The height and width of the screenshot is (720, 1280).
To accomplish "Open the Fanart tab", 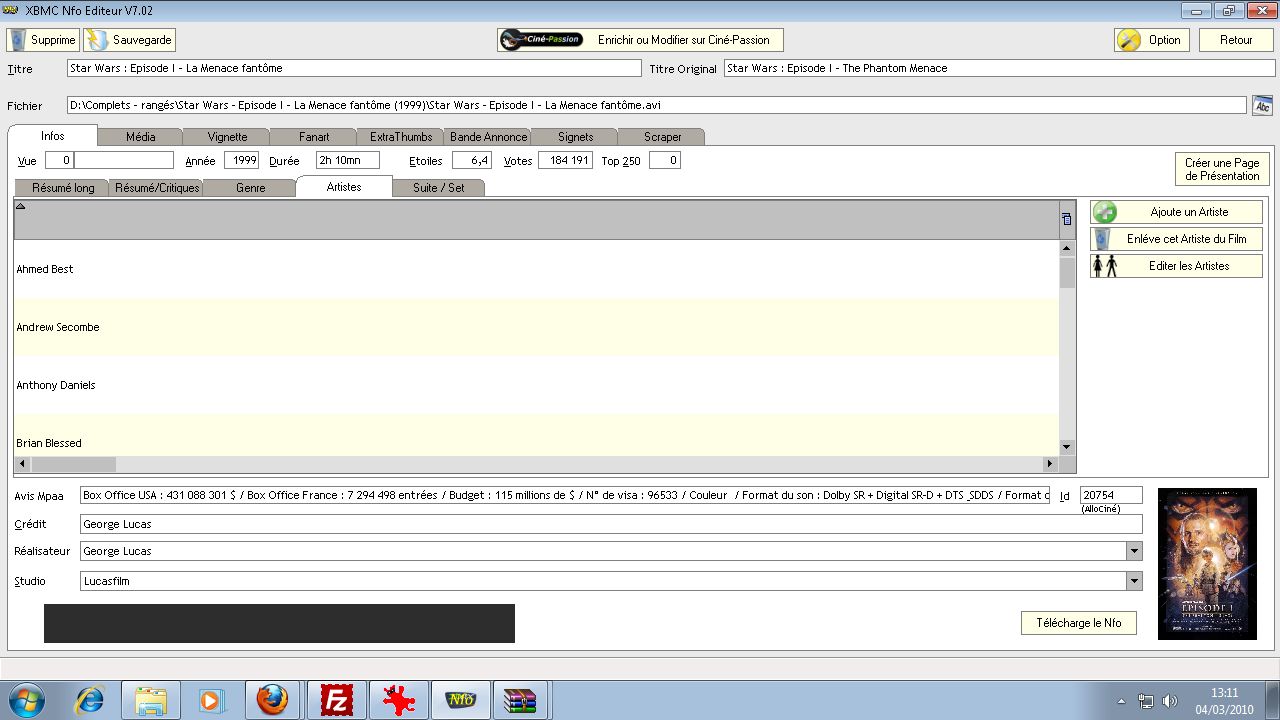I will coord(314,137).
